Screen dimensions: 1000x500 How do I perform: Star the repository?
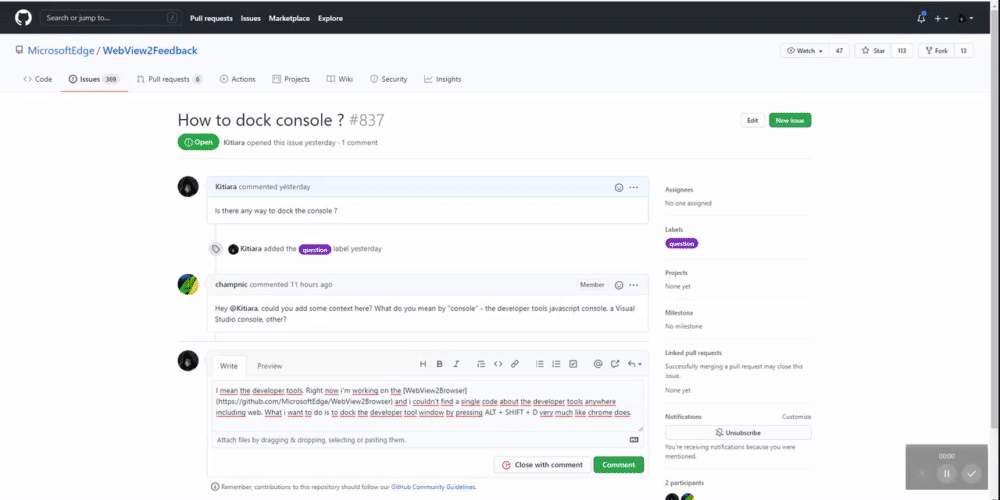click(x=873, y=51)
